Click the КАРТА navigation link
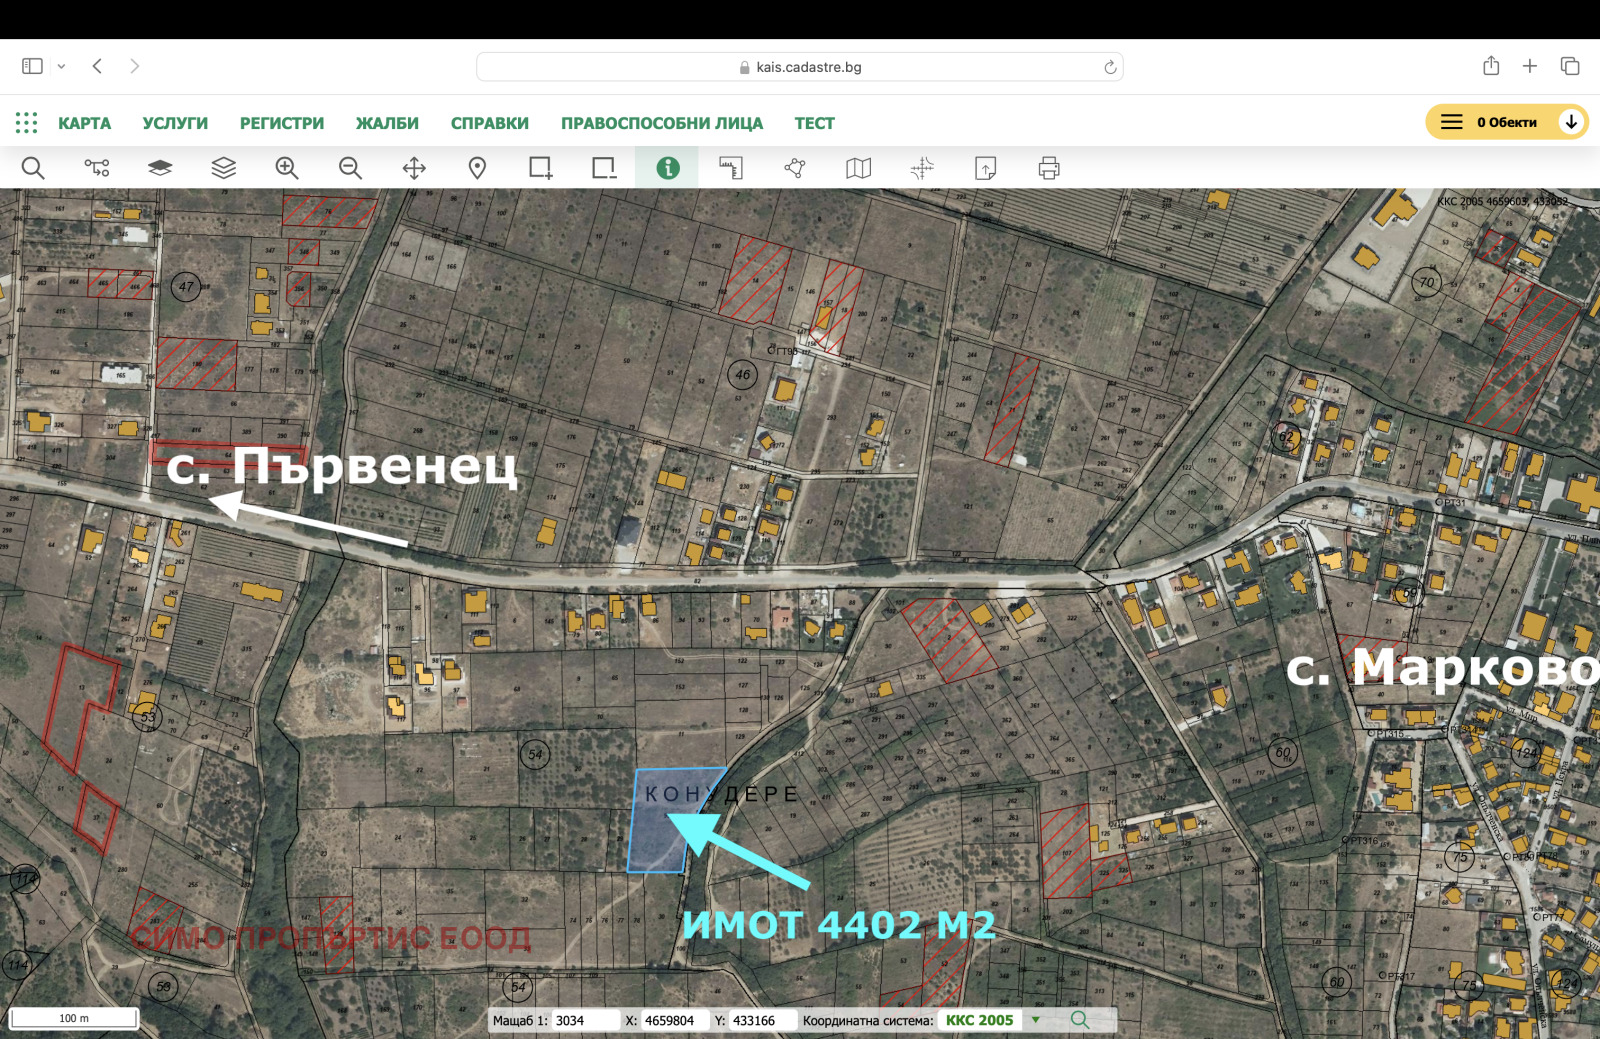 [86, 122]
